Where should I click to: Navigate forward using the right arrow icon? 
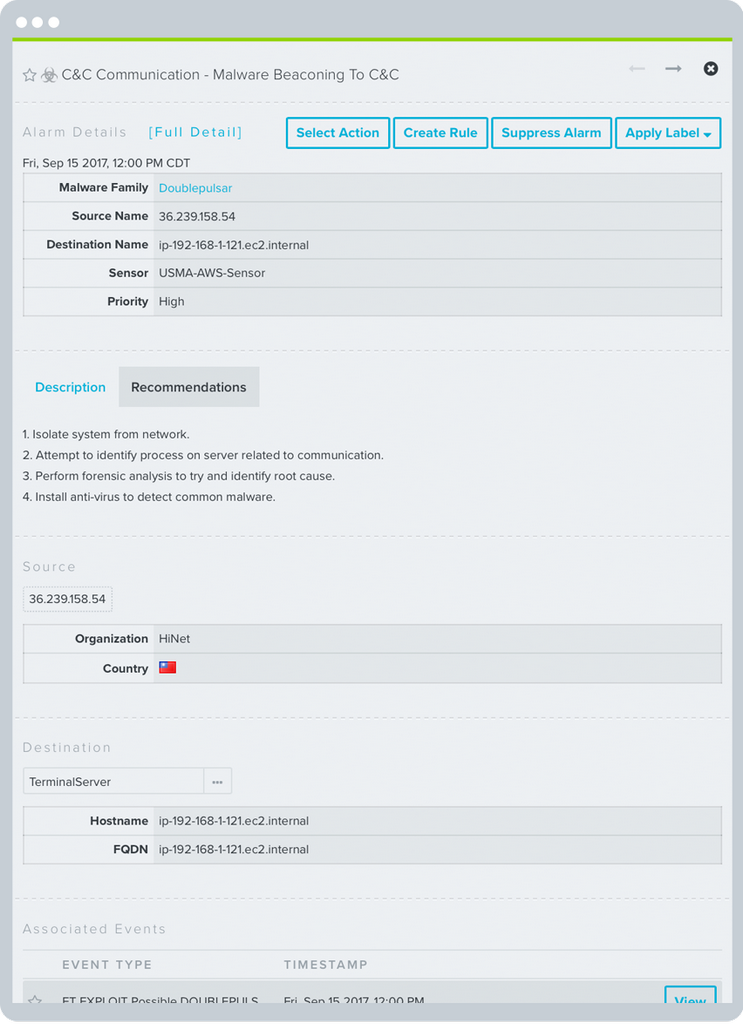(x=672, y=69)
